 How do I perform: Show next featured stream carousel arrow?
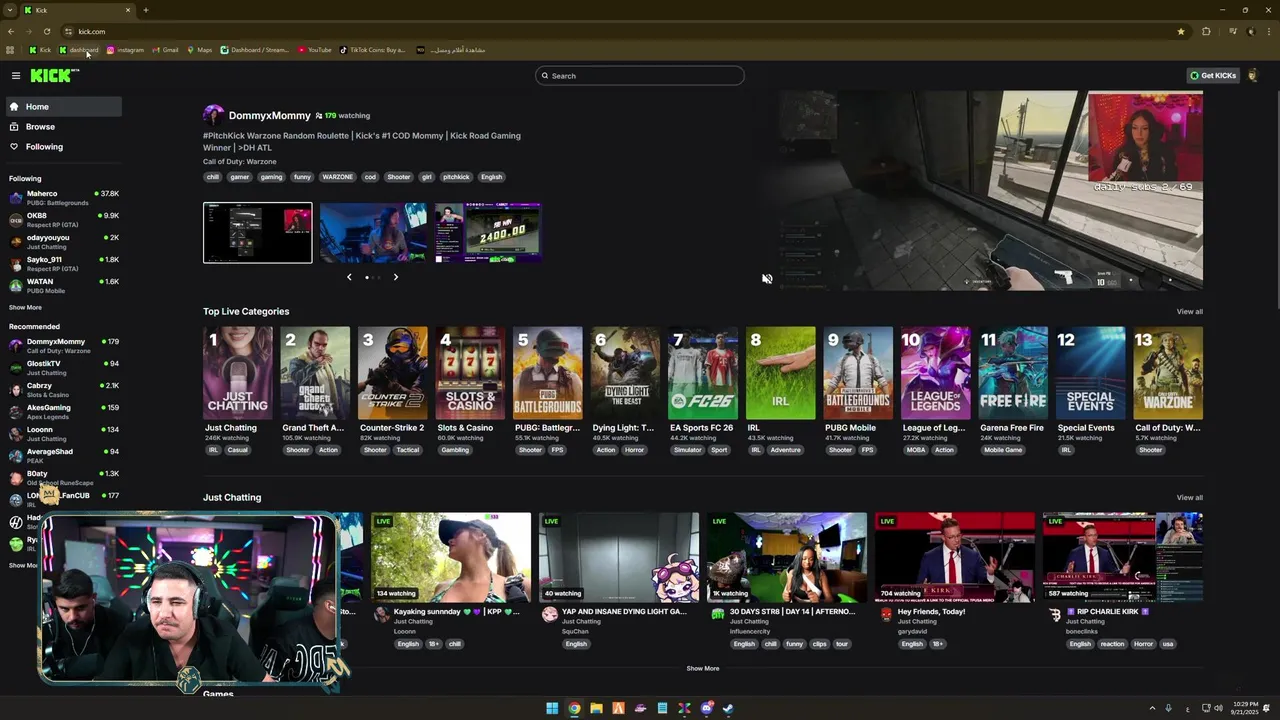pyautogui.click(x=395, y=277)
